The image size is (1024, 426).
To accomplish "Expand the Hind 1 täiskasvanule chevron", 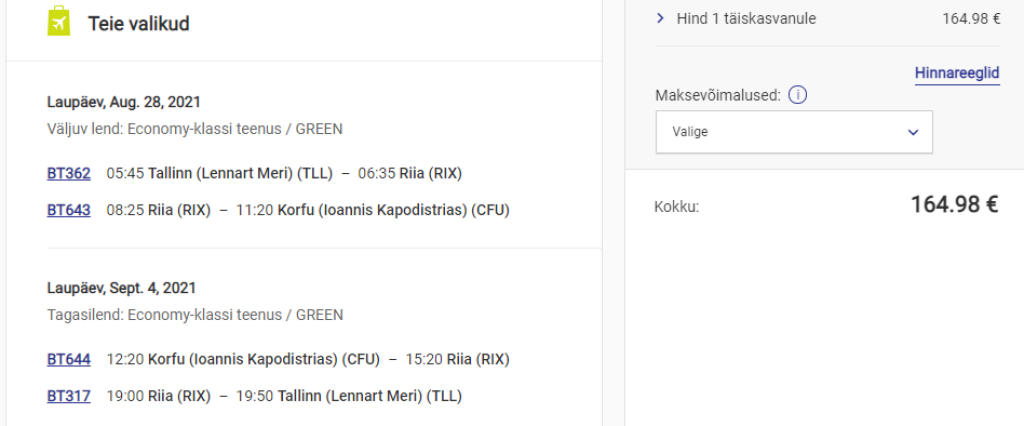I will tap(661, 18).
